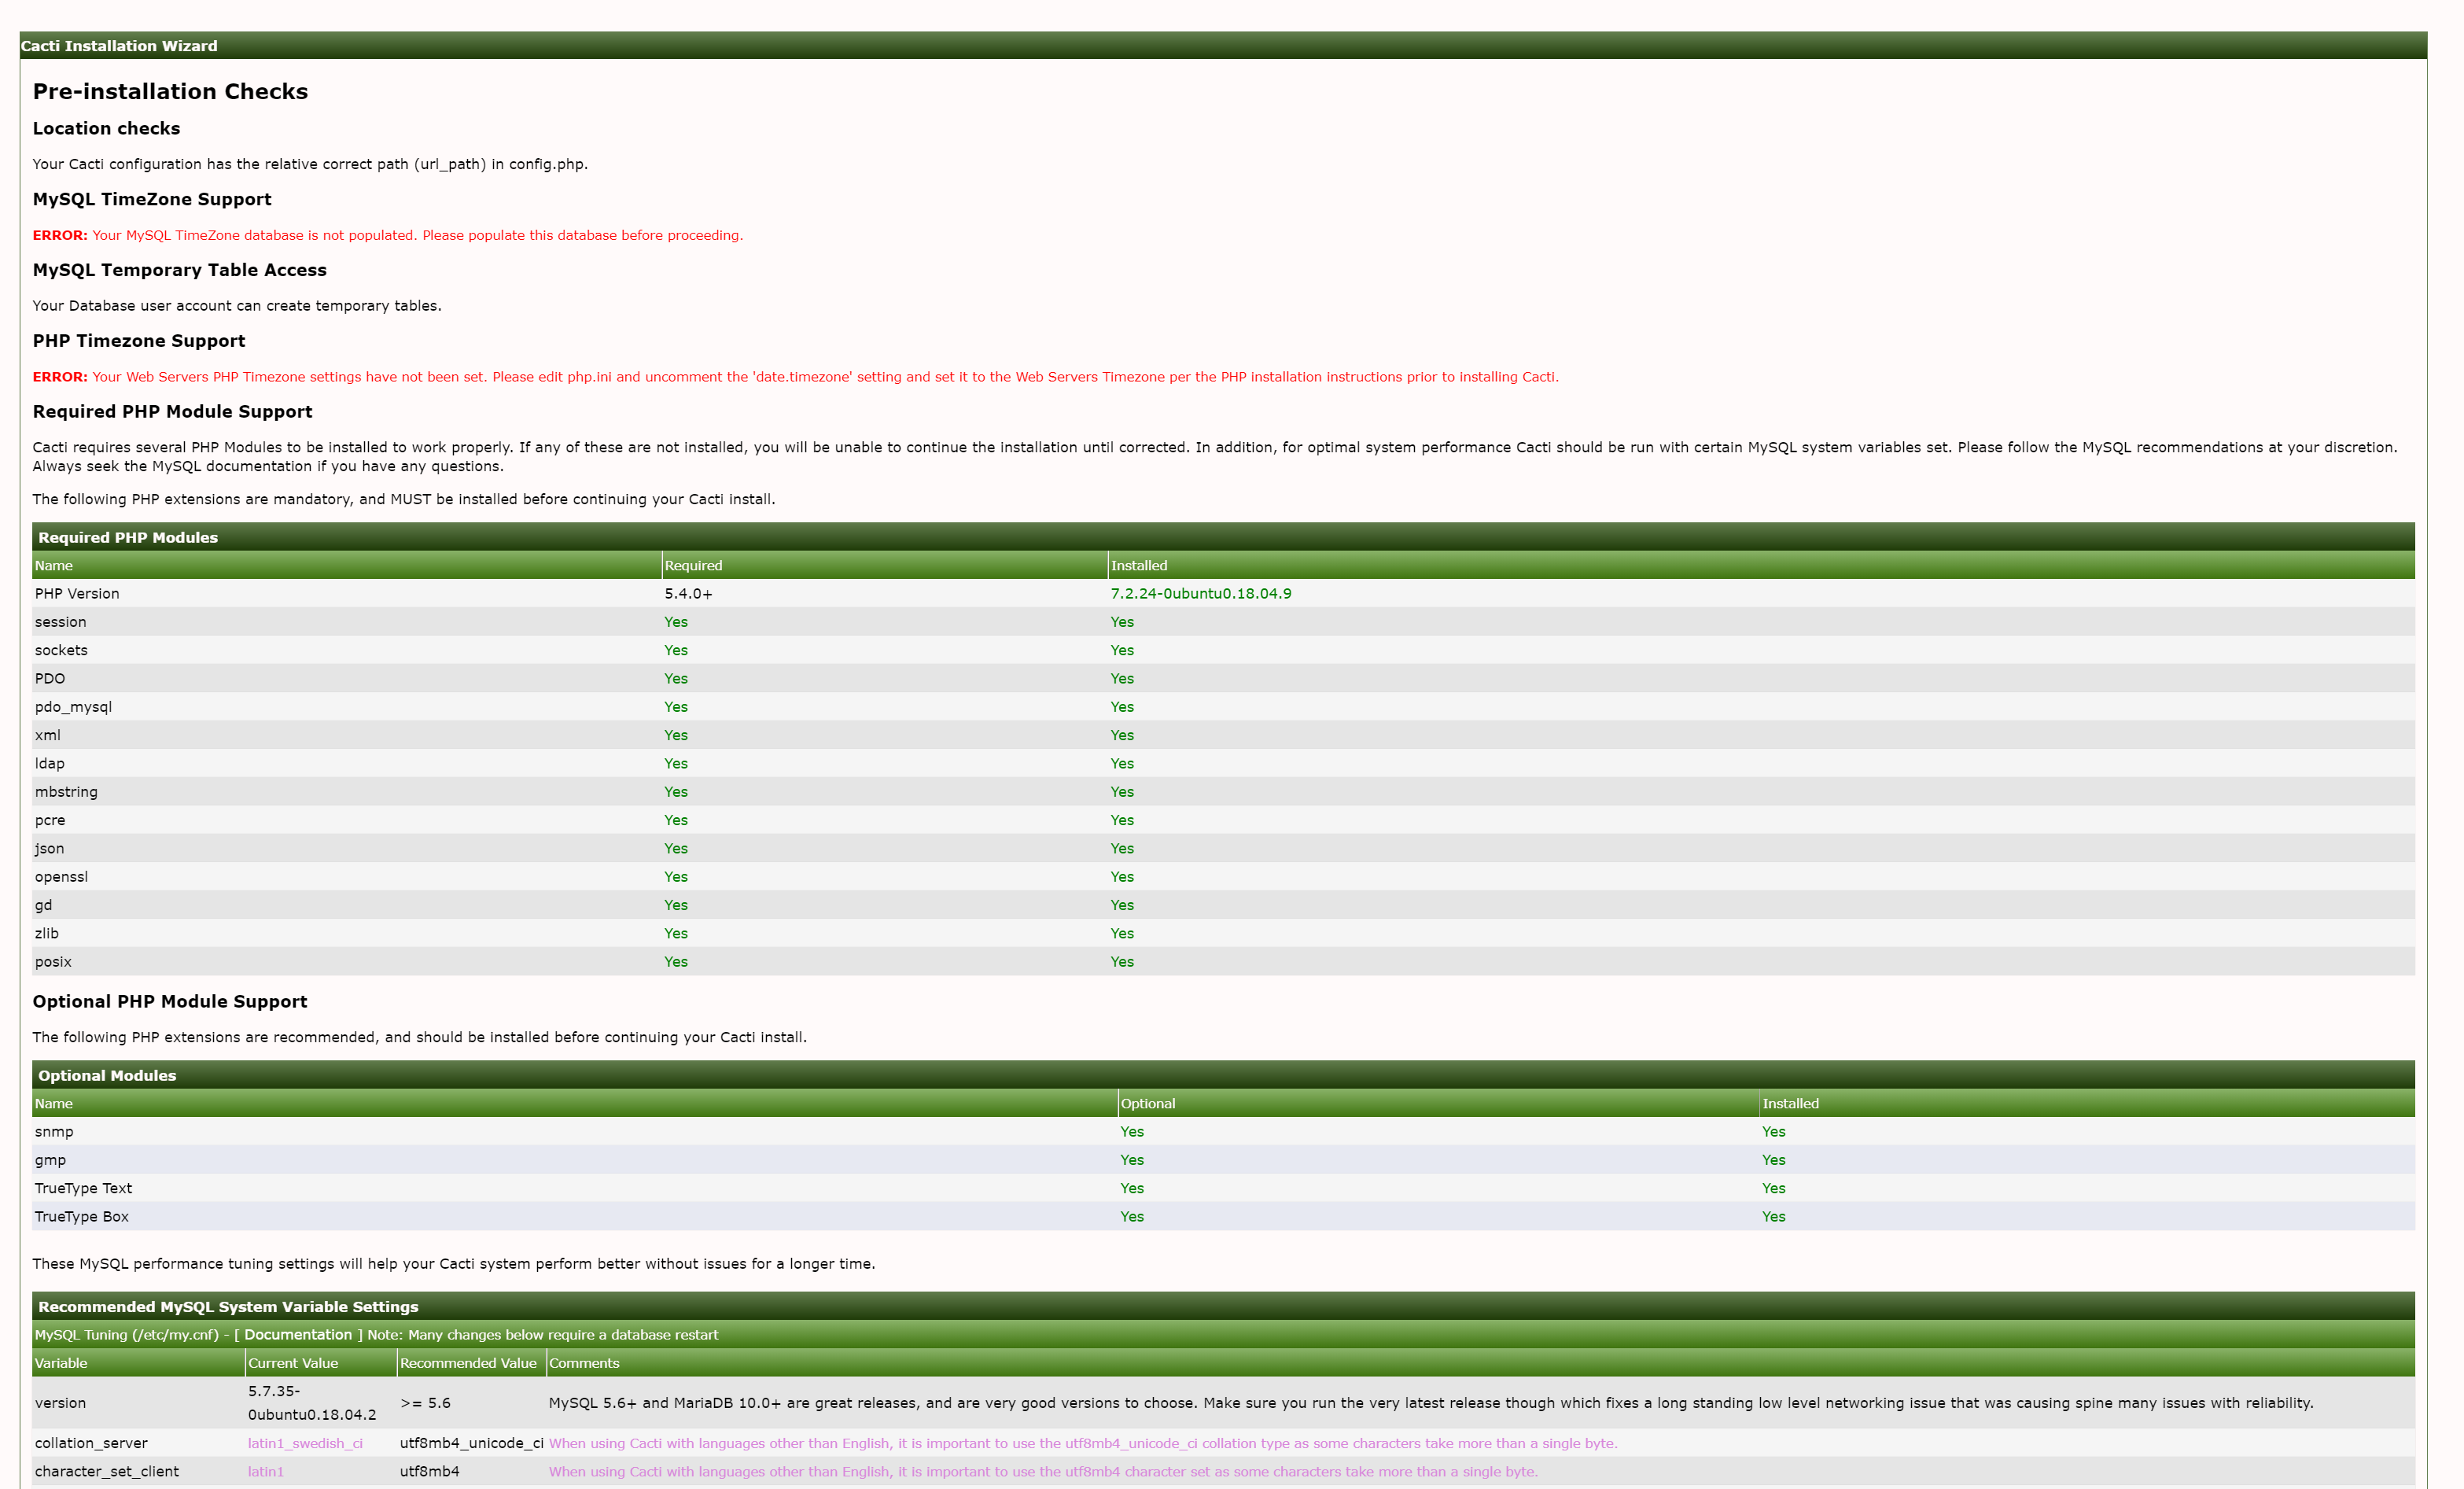Click the Installed header in Required PHP Modules table
The width and height of the screenshot is (2464, 1489).
tap(1139, 565)
